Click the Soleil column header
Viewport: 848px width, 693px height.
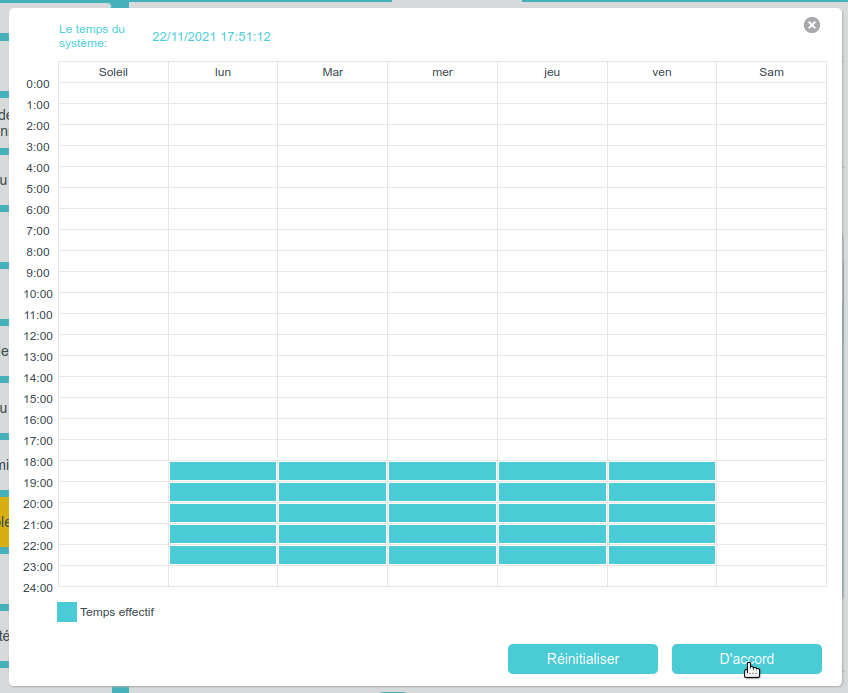113,72
